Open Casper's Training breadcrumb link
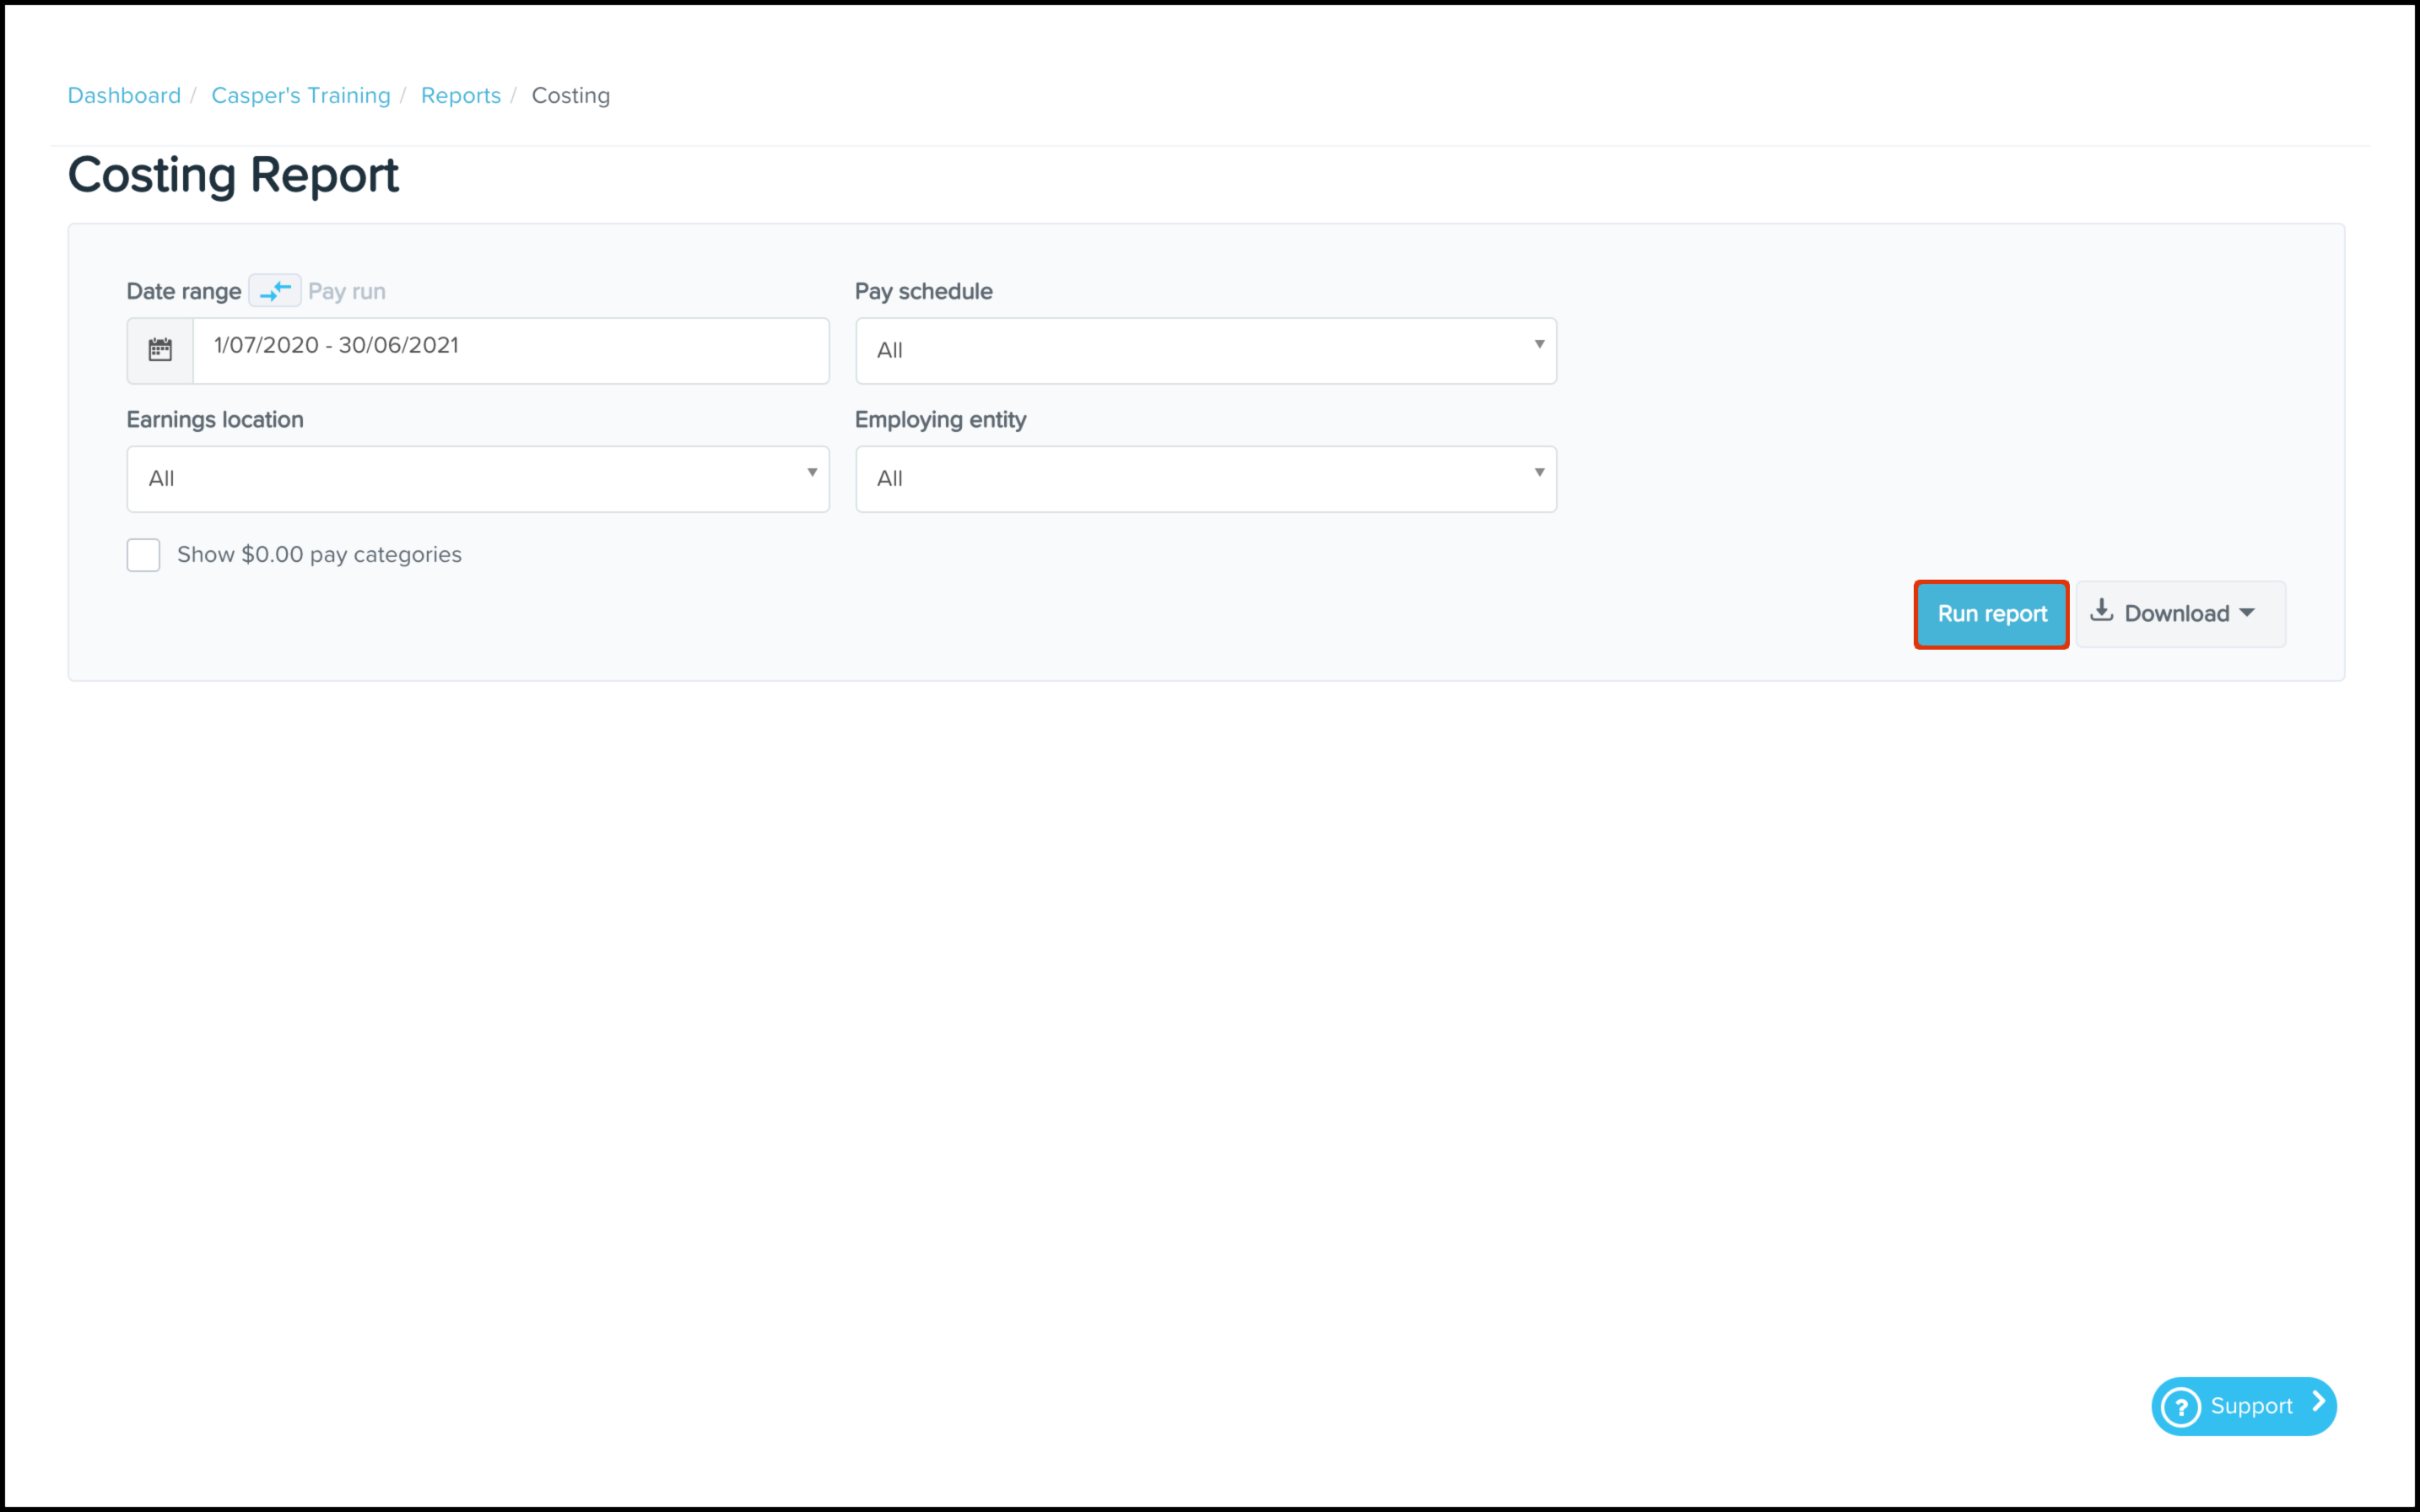2420x1512 pixels. click(x=300, y=95)
